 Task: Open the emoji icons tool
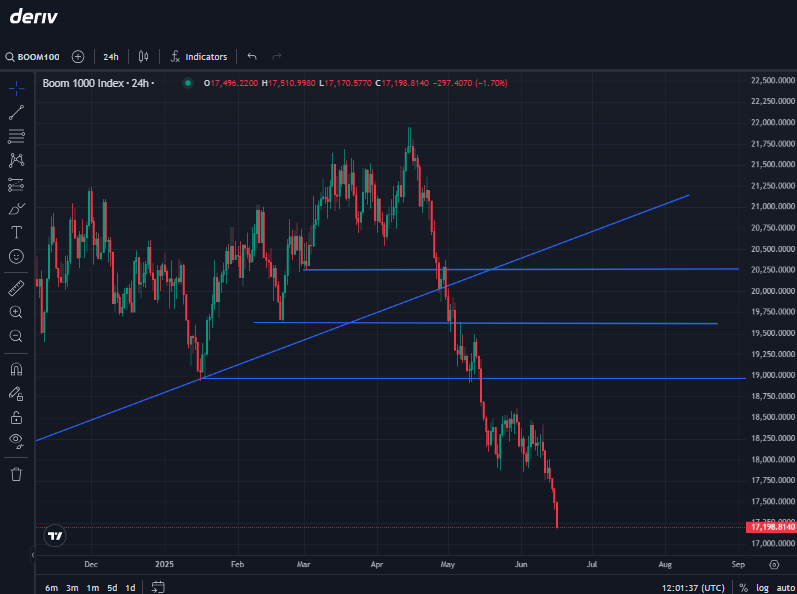coord(16,257)
